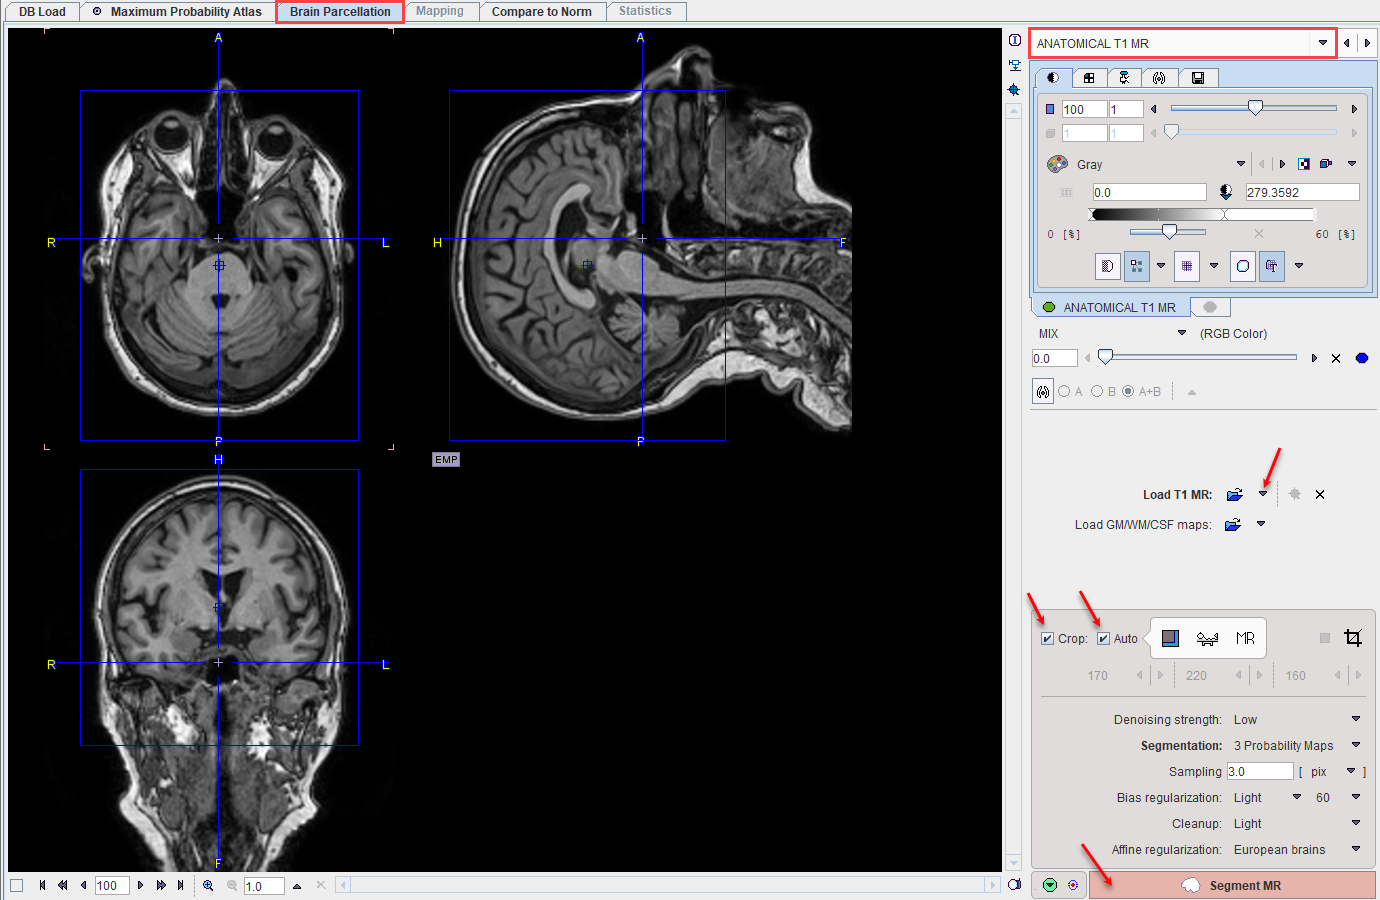
Task: Toggle the checkbox in the bottom-left status bar
Action: tap(16, 885)
